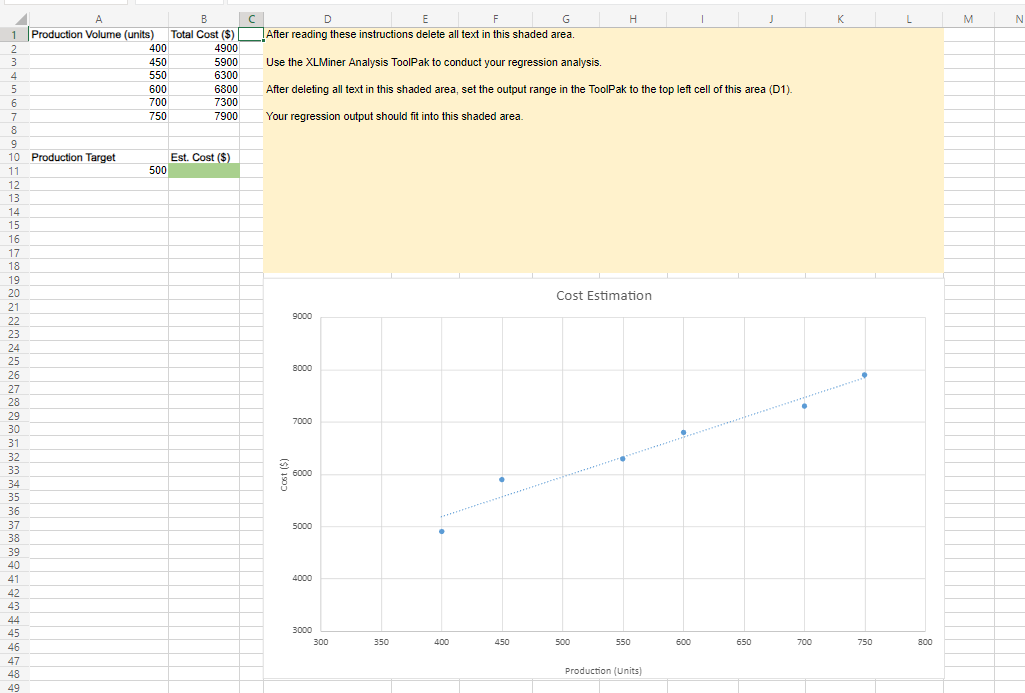Click the green shaded Est. Cost cell
The image size is (1025, 693).
click(204, 170)
